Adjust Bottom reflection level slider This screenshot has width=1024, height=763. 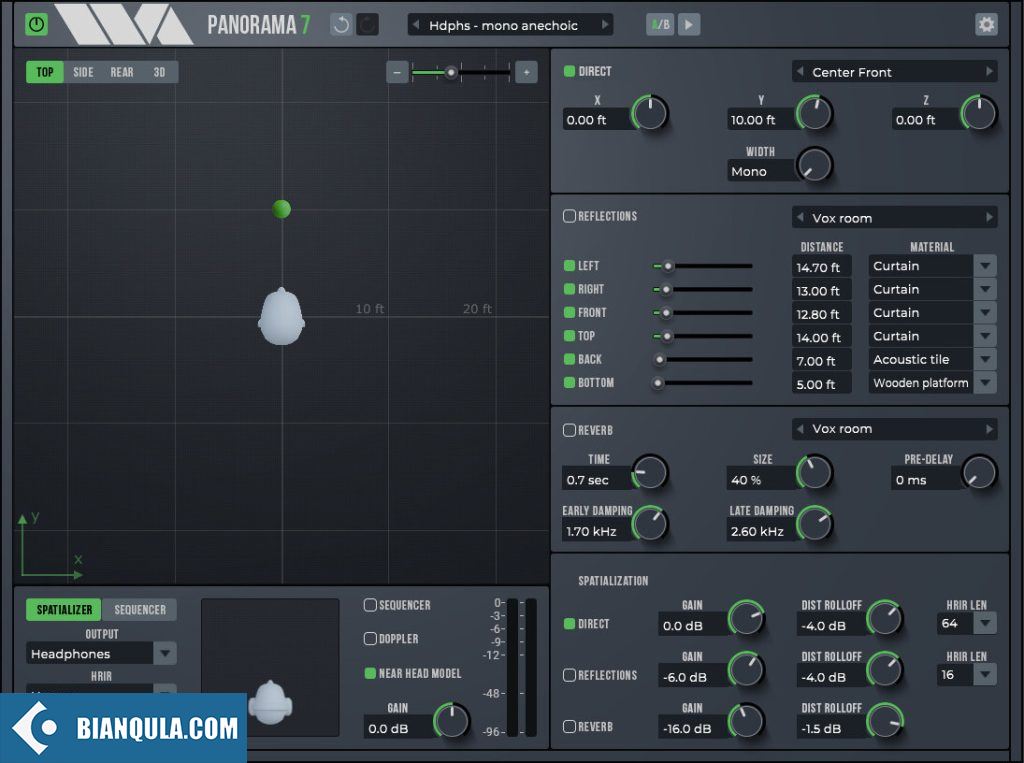[703, 383]
